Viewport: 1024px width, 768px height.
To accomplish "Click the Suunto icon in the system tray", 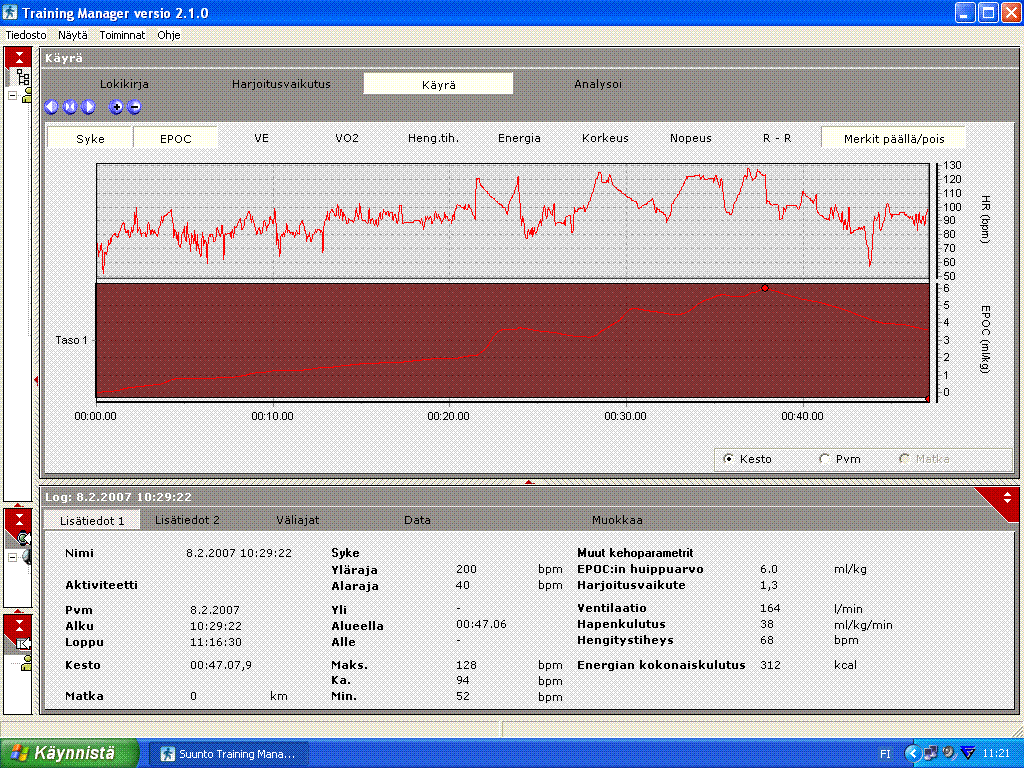I will tap(966, 753).
